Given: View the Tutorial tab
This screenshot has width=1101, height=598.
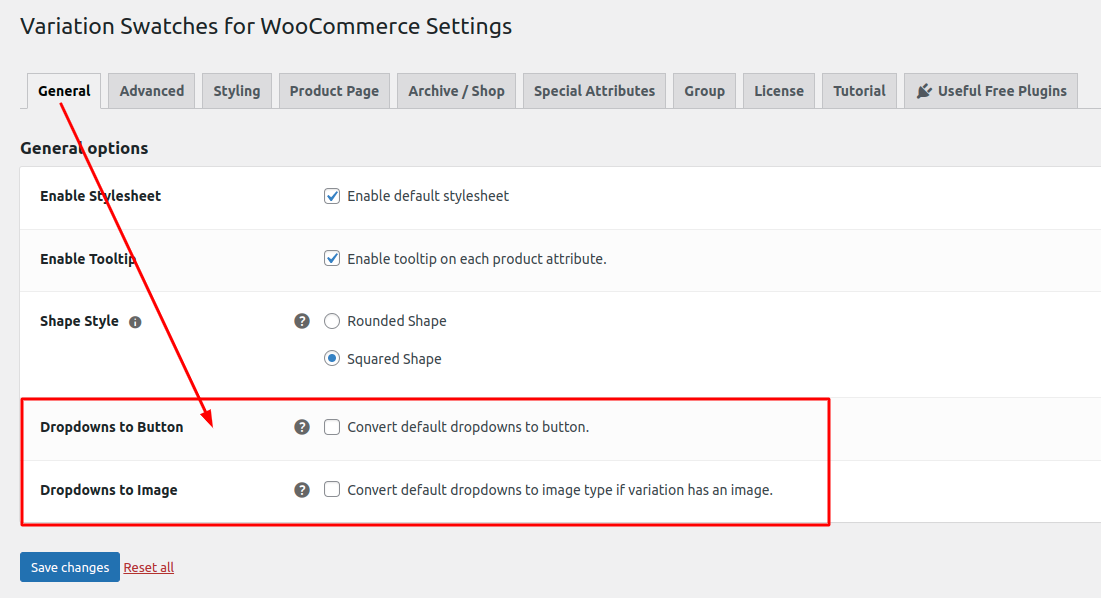Looking at the screenshot, I should point(859,91).
